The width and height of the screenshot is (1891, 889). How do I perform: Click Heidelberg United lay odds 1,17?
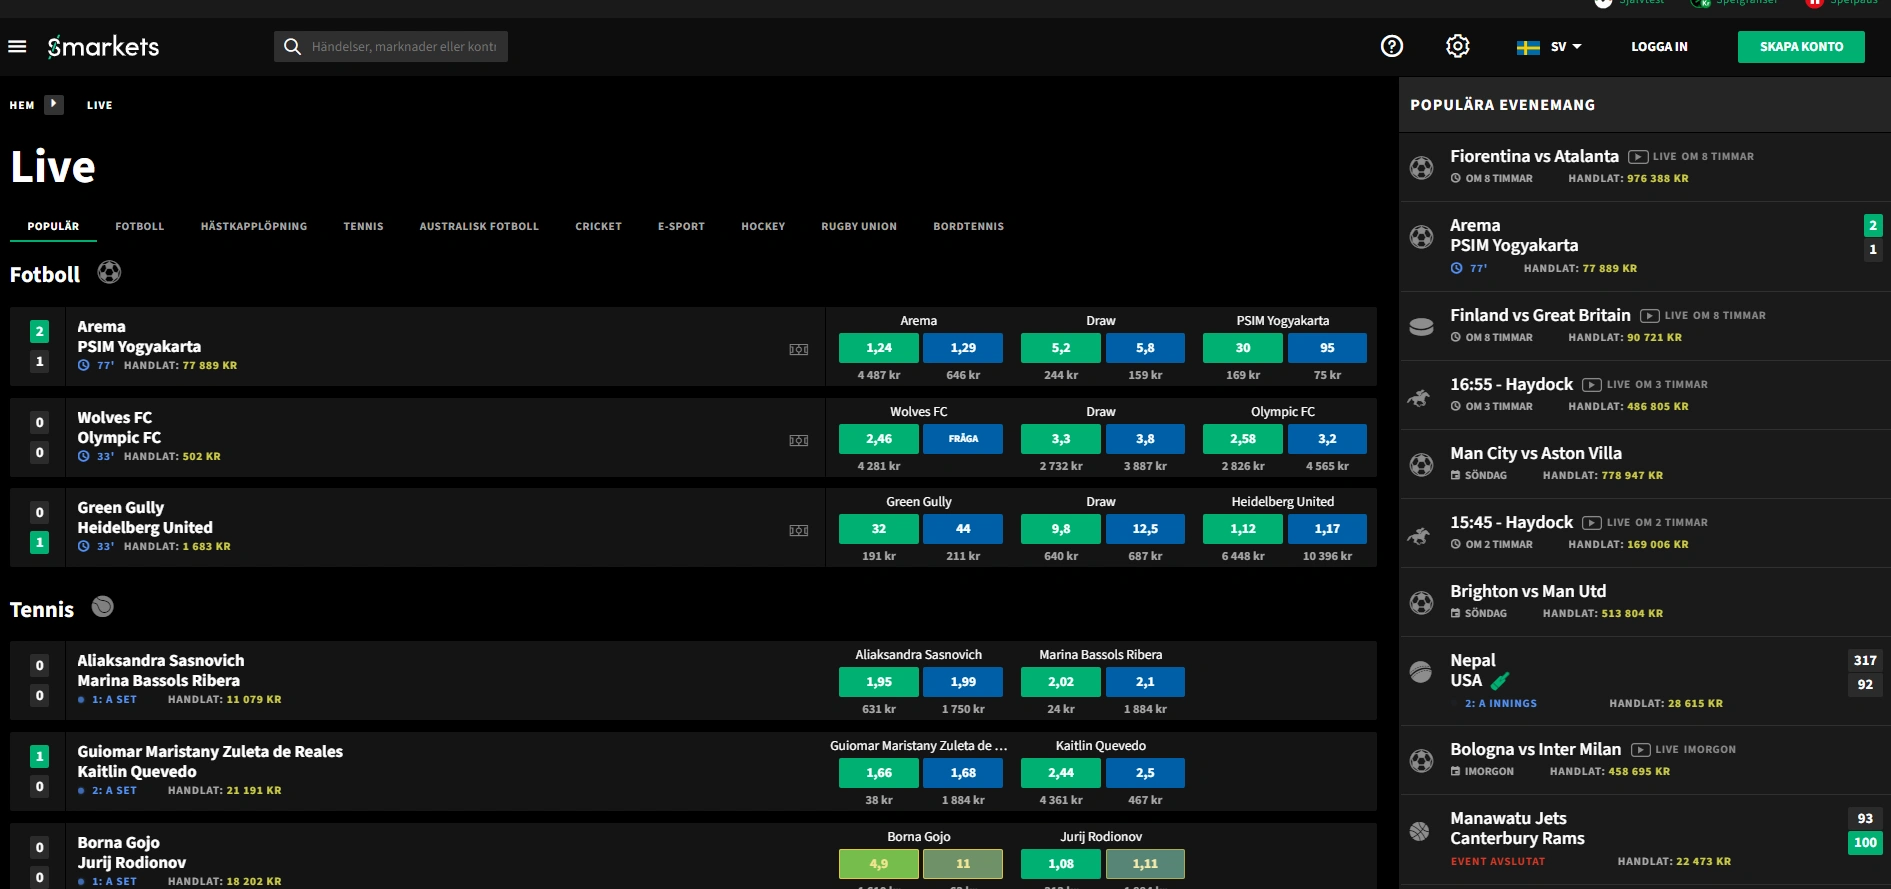point(1327,529)
